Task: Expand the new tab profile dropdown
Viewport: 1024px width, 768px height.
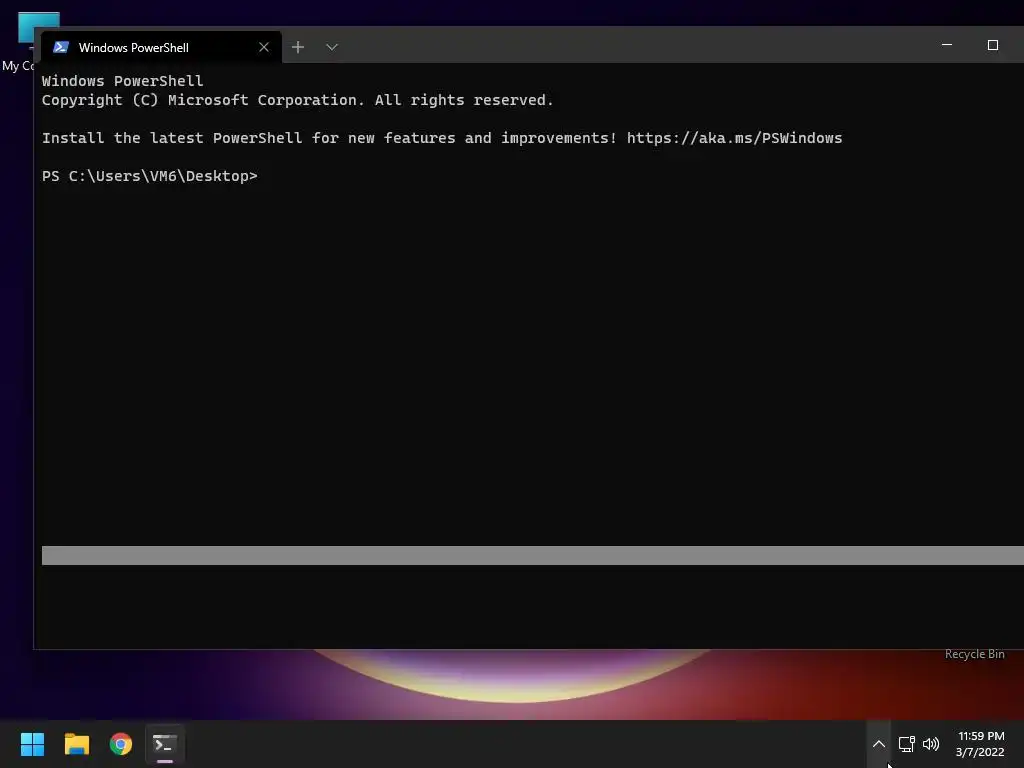Action: pos(332,47)
